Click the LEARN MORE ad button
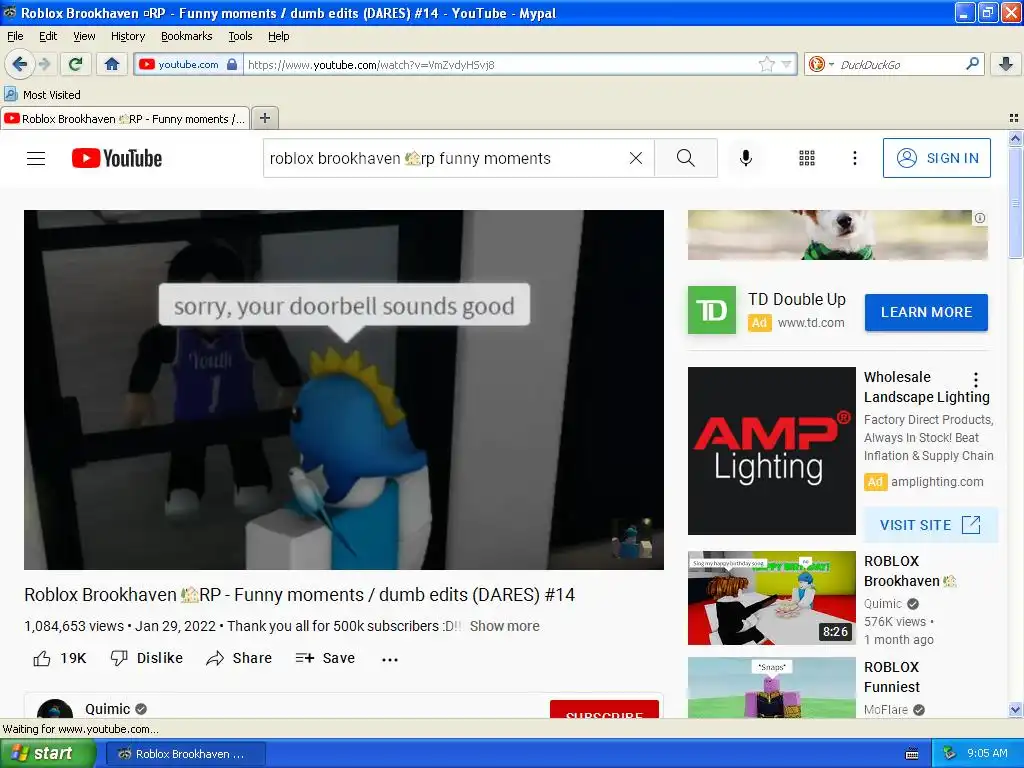The height and width of the screenshot is (768, 1024). pos(926,312)
